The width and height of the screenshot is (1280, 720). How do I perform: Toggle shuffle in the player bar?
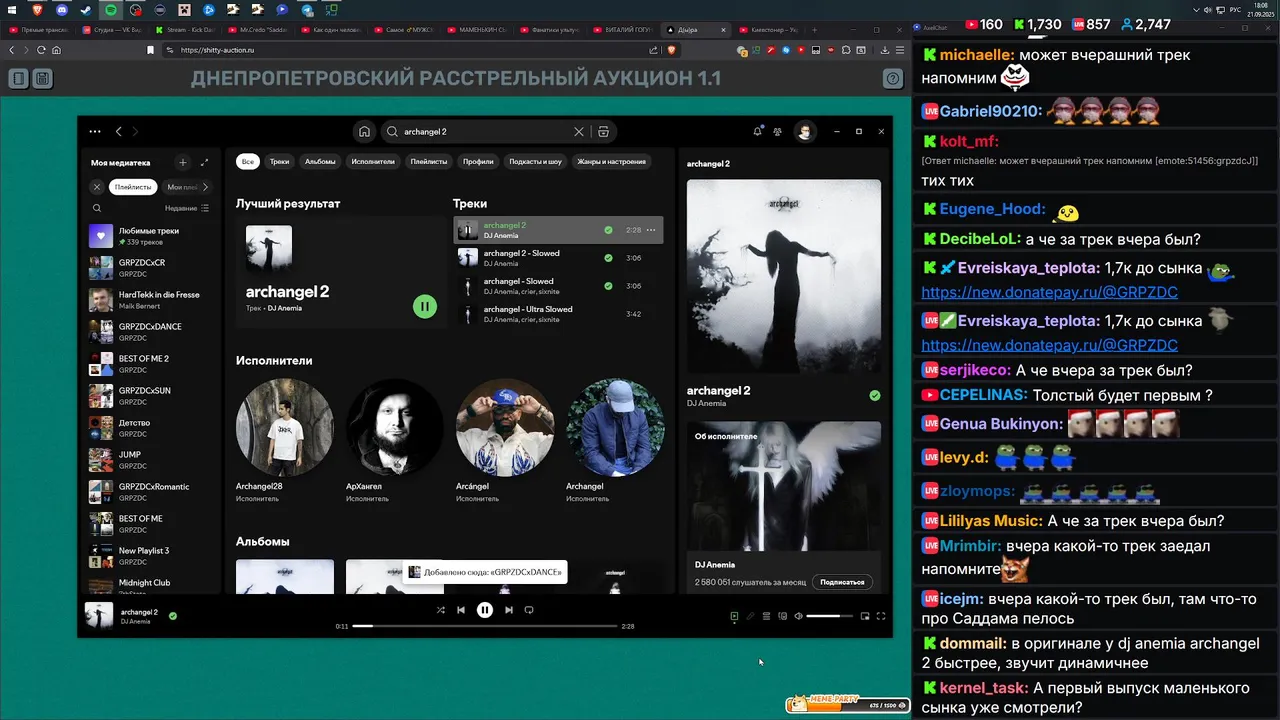(x=441, y=610)
